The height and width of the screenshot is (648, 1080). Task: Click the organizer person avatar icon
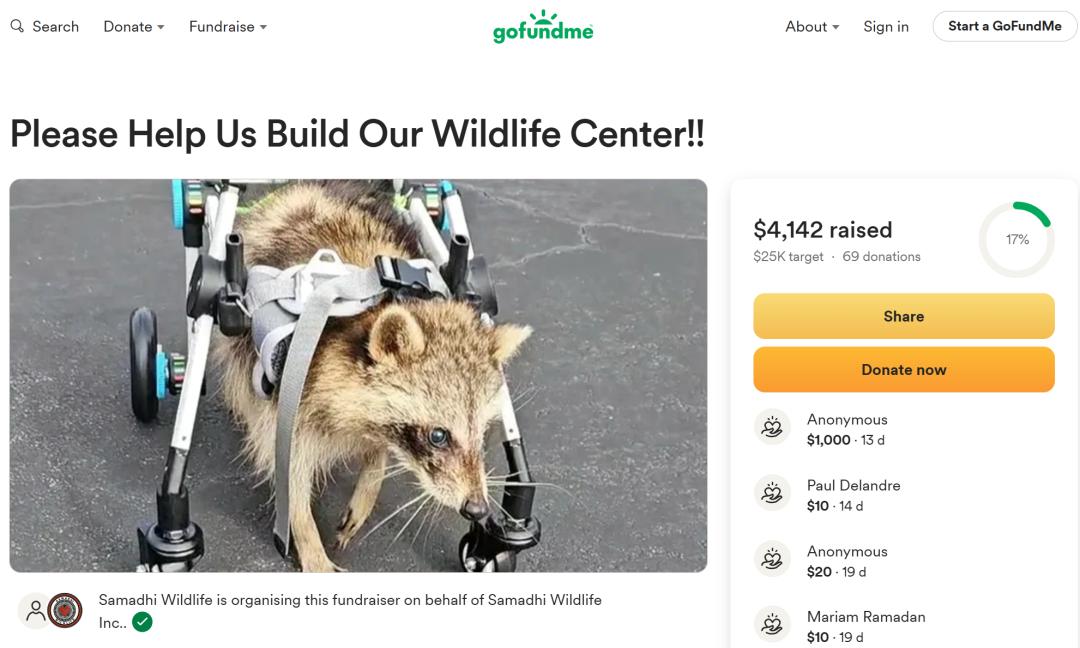[x=36, y=610]
